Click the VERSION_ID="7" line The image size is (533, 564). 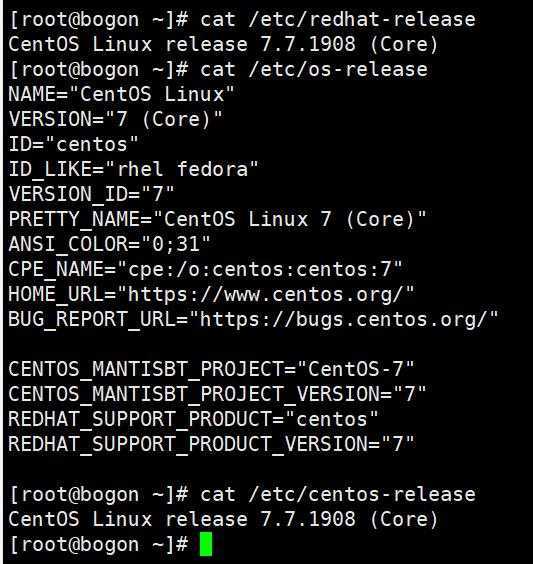[x=91, y=194]
